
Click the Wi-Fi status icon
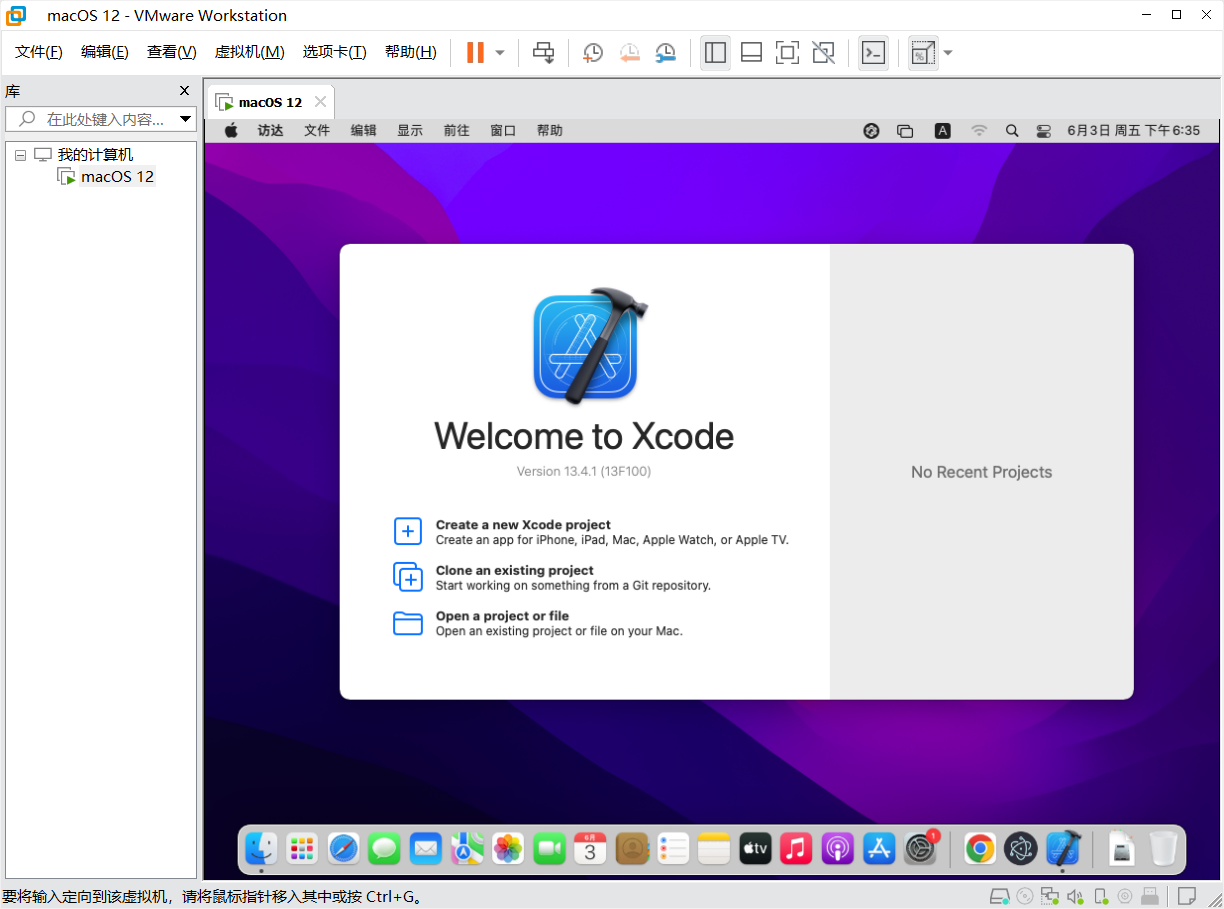click(979, 130)
